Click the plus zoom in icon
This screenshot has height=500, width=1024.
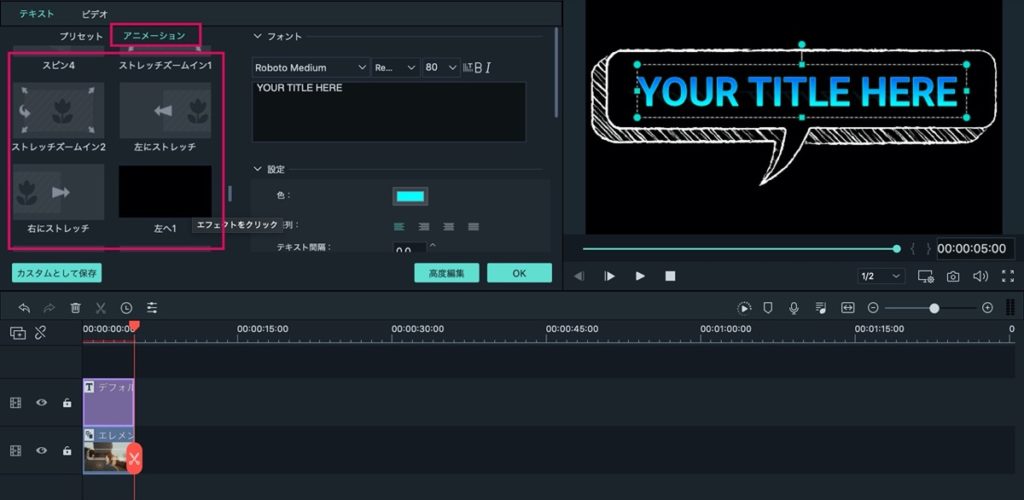(x=987, y=308)
